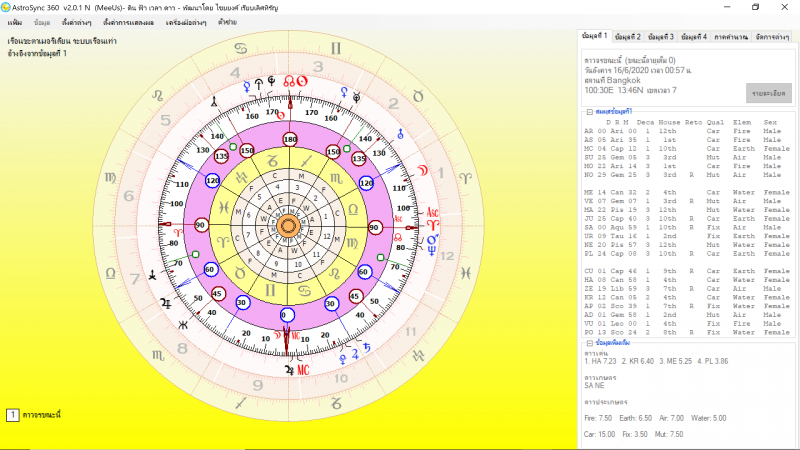Click the blue 0 degree circle marker
This screenshot has height=450, width=800.
(x=289, y=315)
